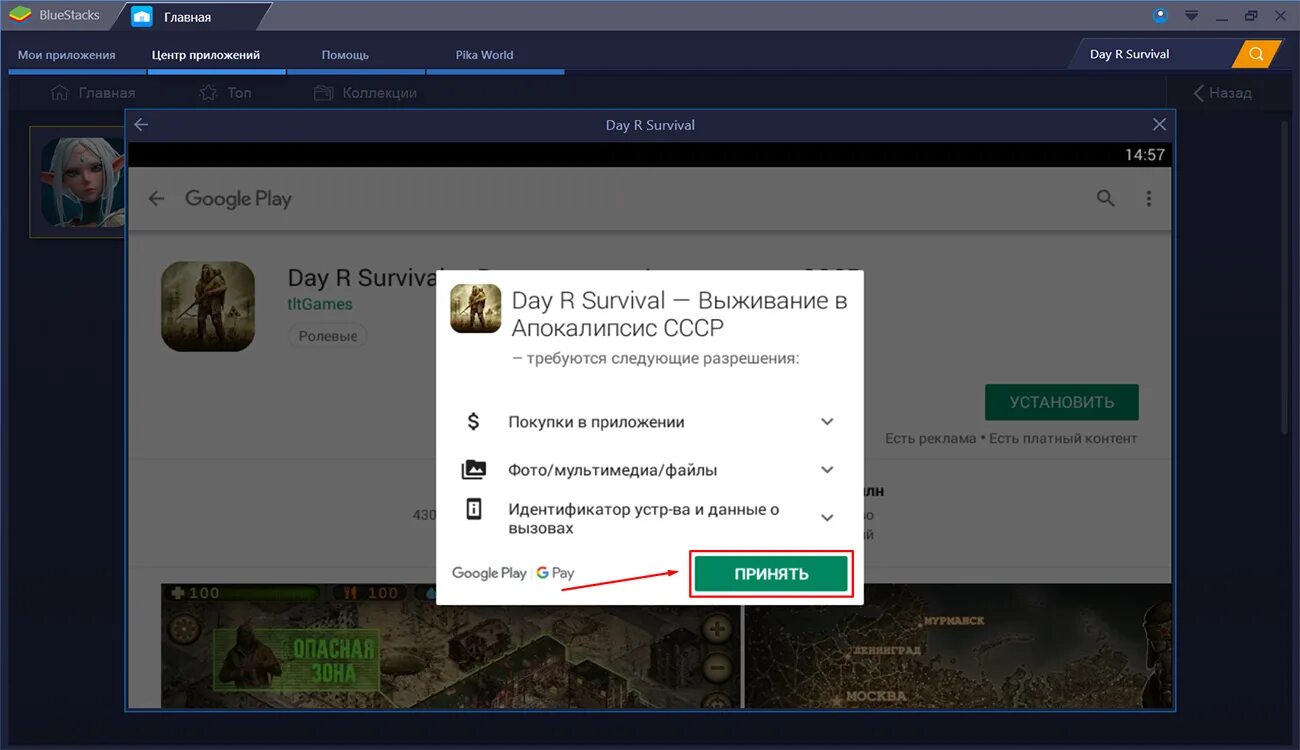
Task: Open the Топ section
Action: click(226, 93)
